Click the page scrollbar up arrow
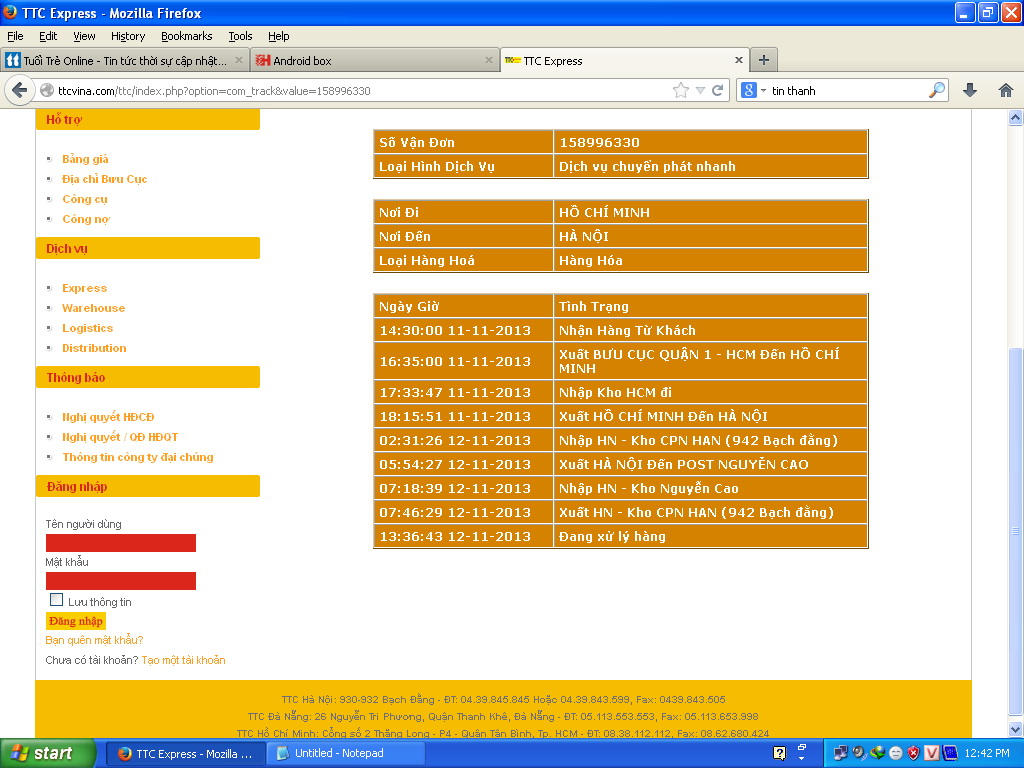The height and width of the screenshot is (768, 1024). [1015, 118]
